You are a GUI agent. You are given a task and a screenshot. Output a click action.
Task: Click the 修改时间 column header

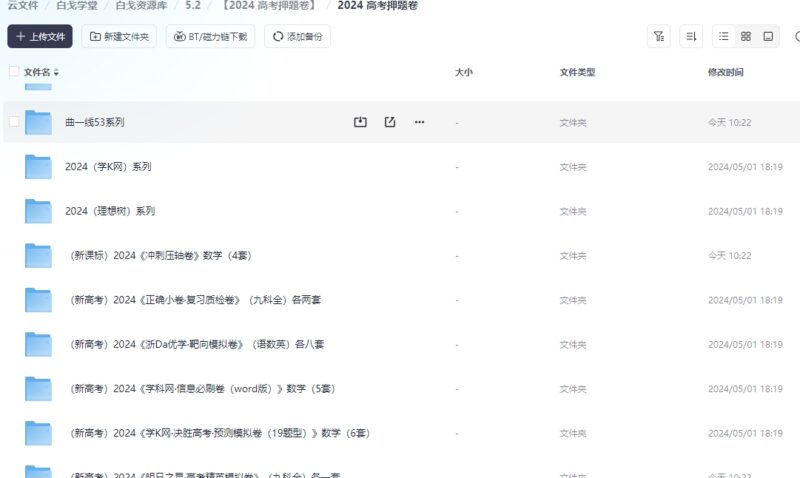pyautogui.click(x=726, y=72)
